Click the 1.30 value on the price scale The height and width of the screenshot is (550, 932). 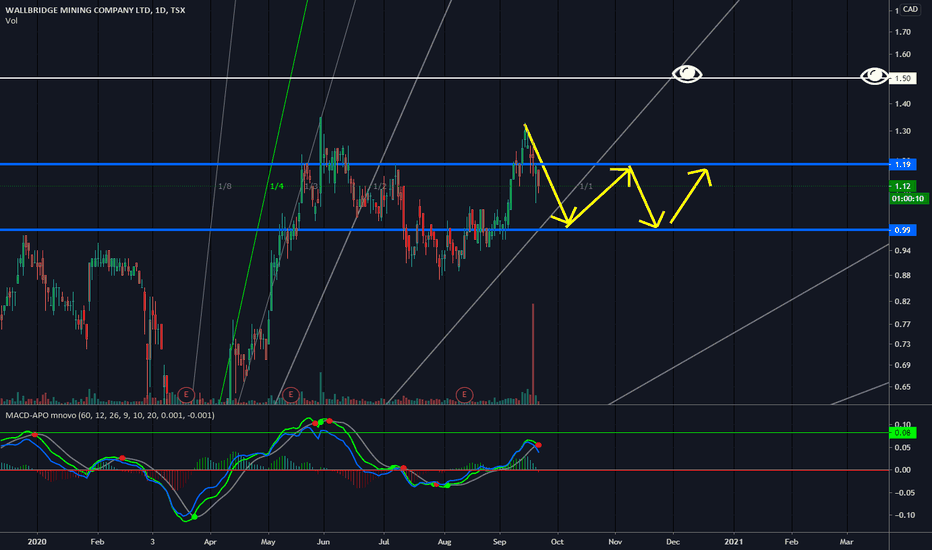tap(902, 131)
